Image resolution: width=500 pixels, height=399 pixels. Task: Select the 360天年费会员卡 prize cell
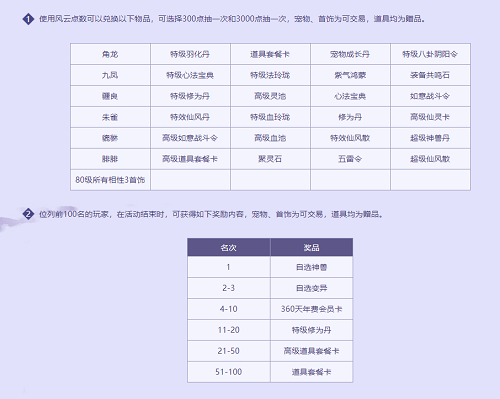coord(312,309)
